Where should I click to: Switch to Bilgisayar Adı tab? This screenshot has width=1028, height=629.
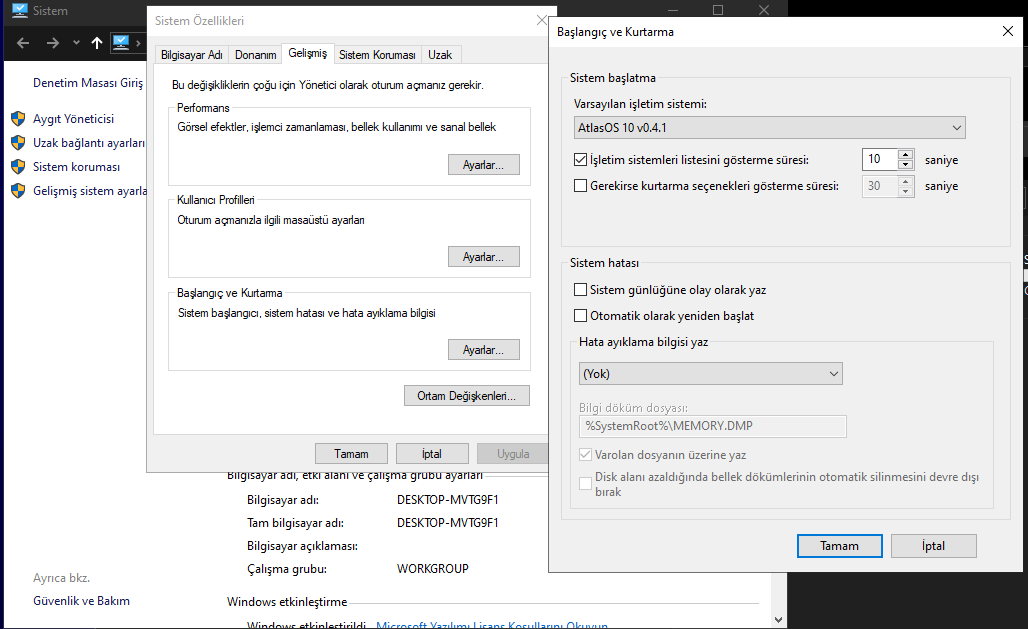click(191, 55)
